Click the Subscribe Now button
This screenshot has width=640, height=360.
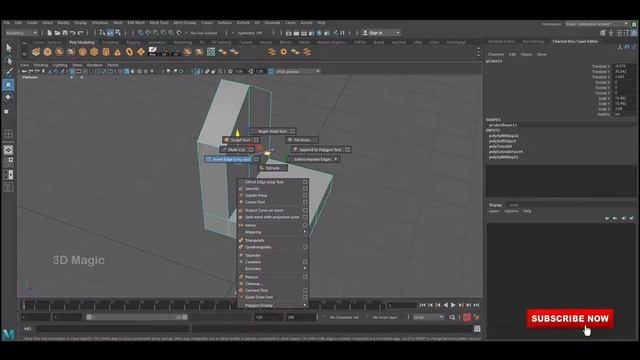pyautogui.click(x=570, y=318)
